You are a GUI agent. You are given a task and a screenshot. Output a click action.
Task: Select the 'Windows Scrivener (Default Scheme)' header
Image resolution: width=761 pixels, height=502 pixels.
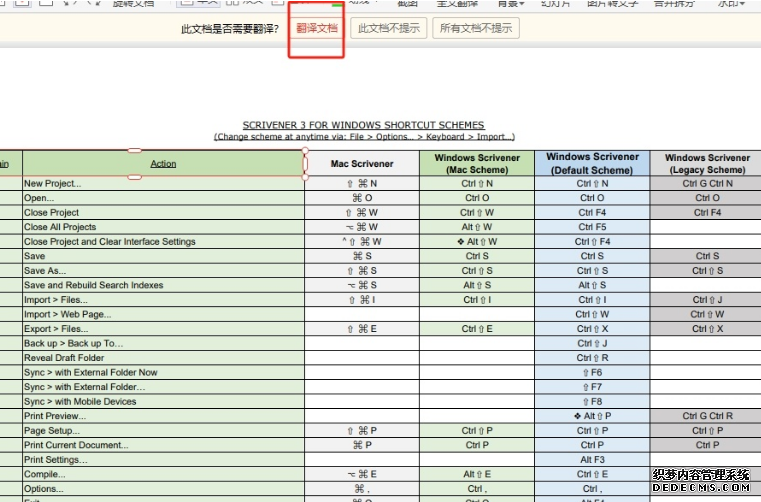(592, 164)
